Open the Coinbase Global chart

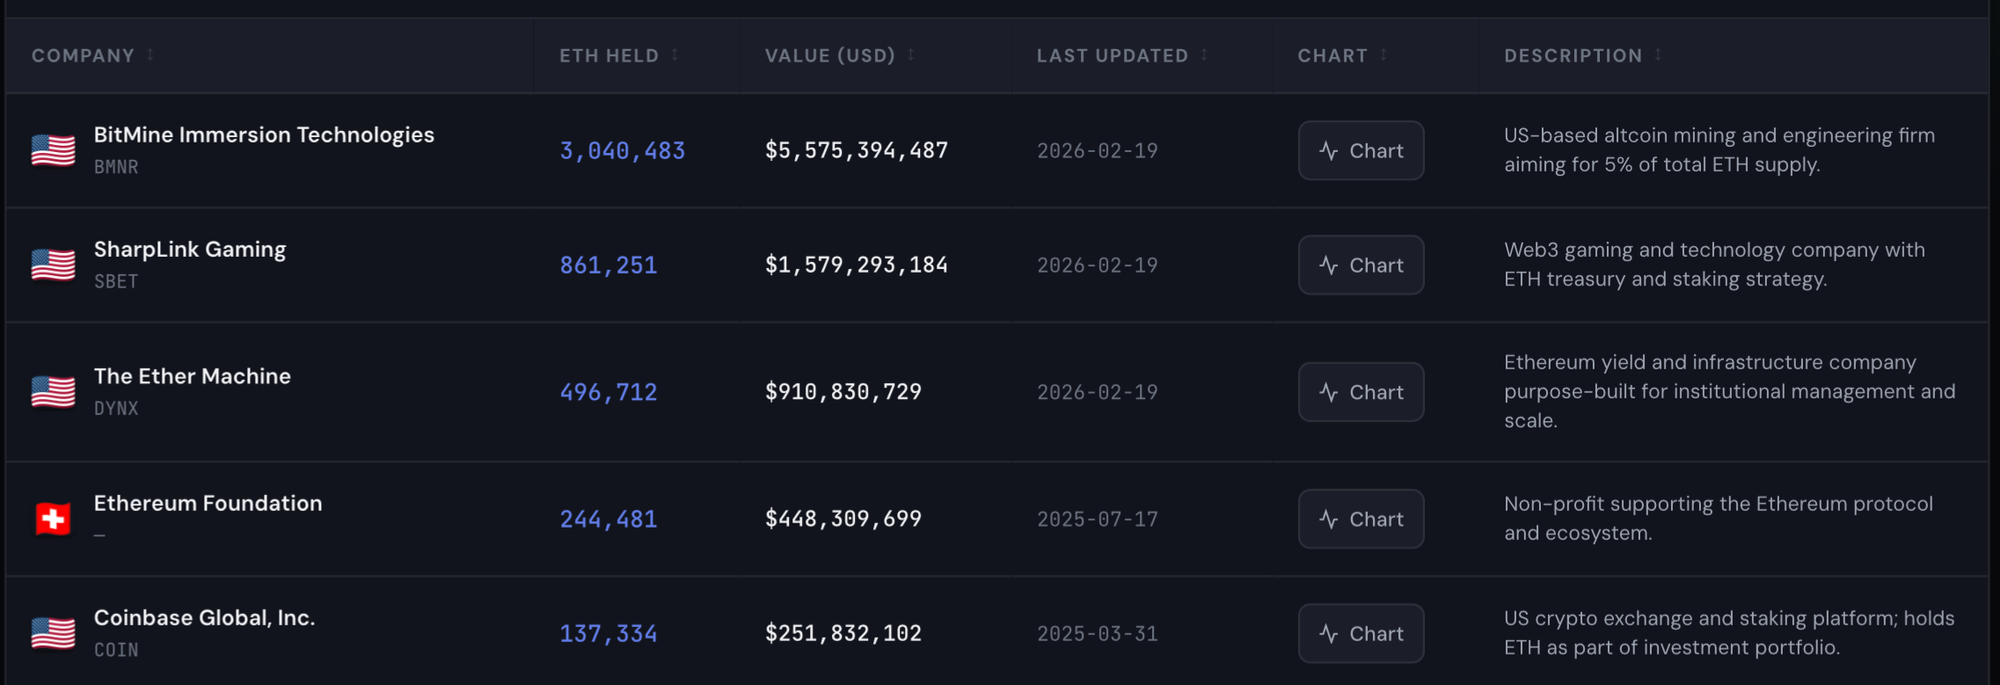1361,633
